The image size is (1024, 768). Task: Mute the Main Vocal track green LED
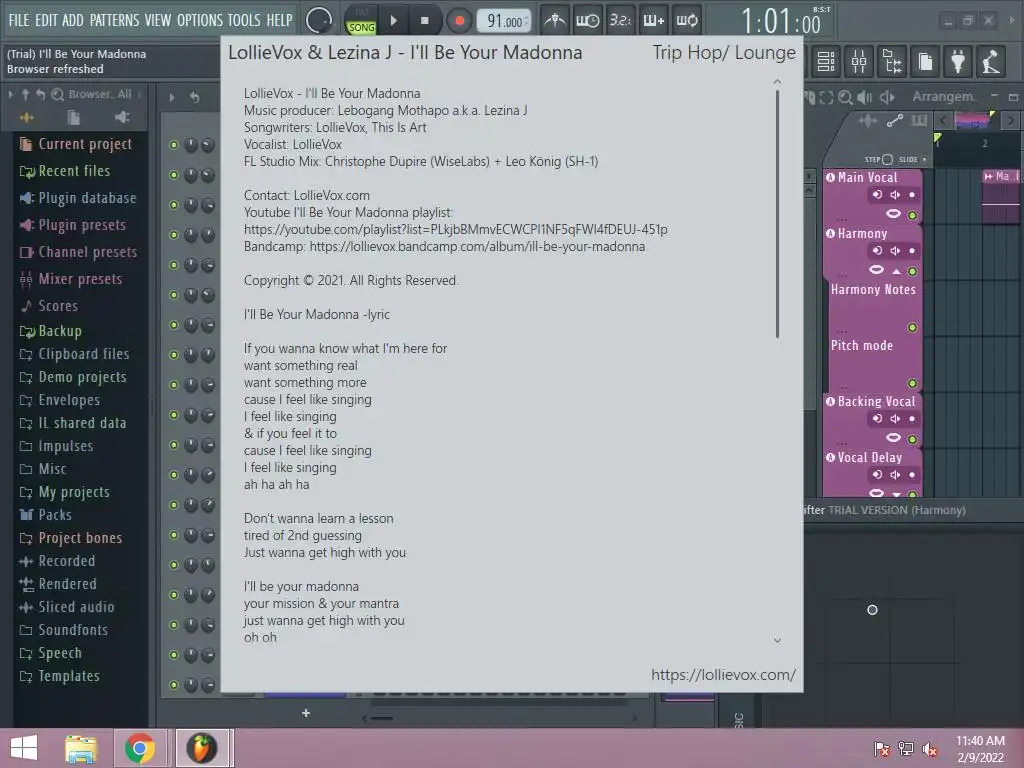(912, 215)
